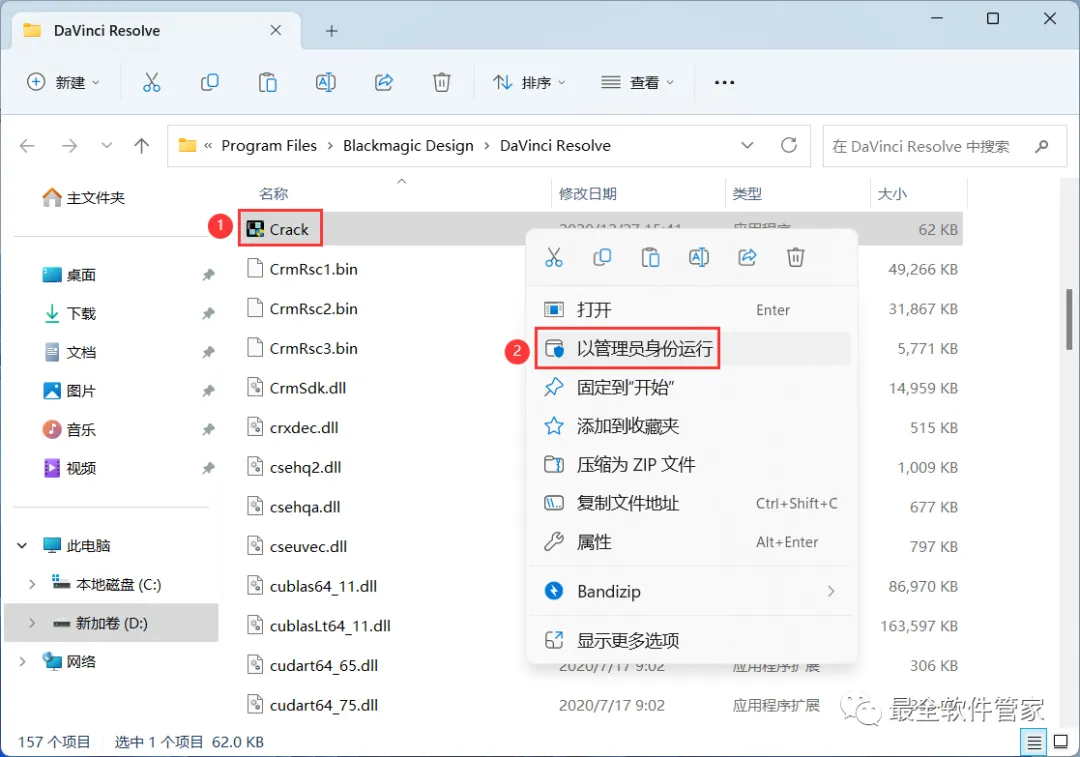1080x757 pixels.
Task: Select the cublas64_11.dll file
Action: click(x=312, y=586)
